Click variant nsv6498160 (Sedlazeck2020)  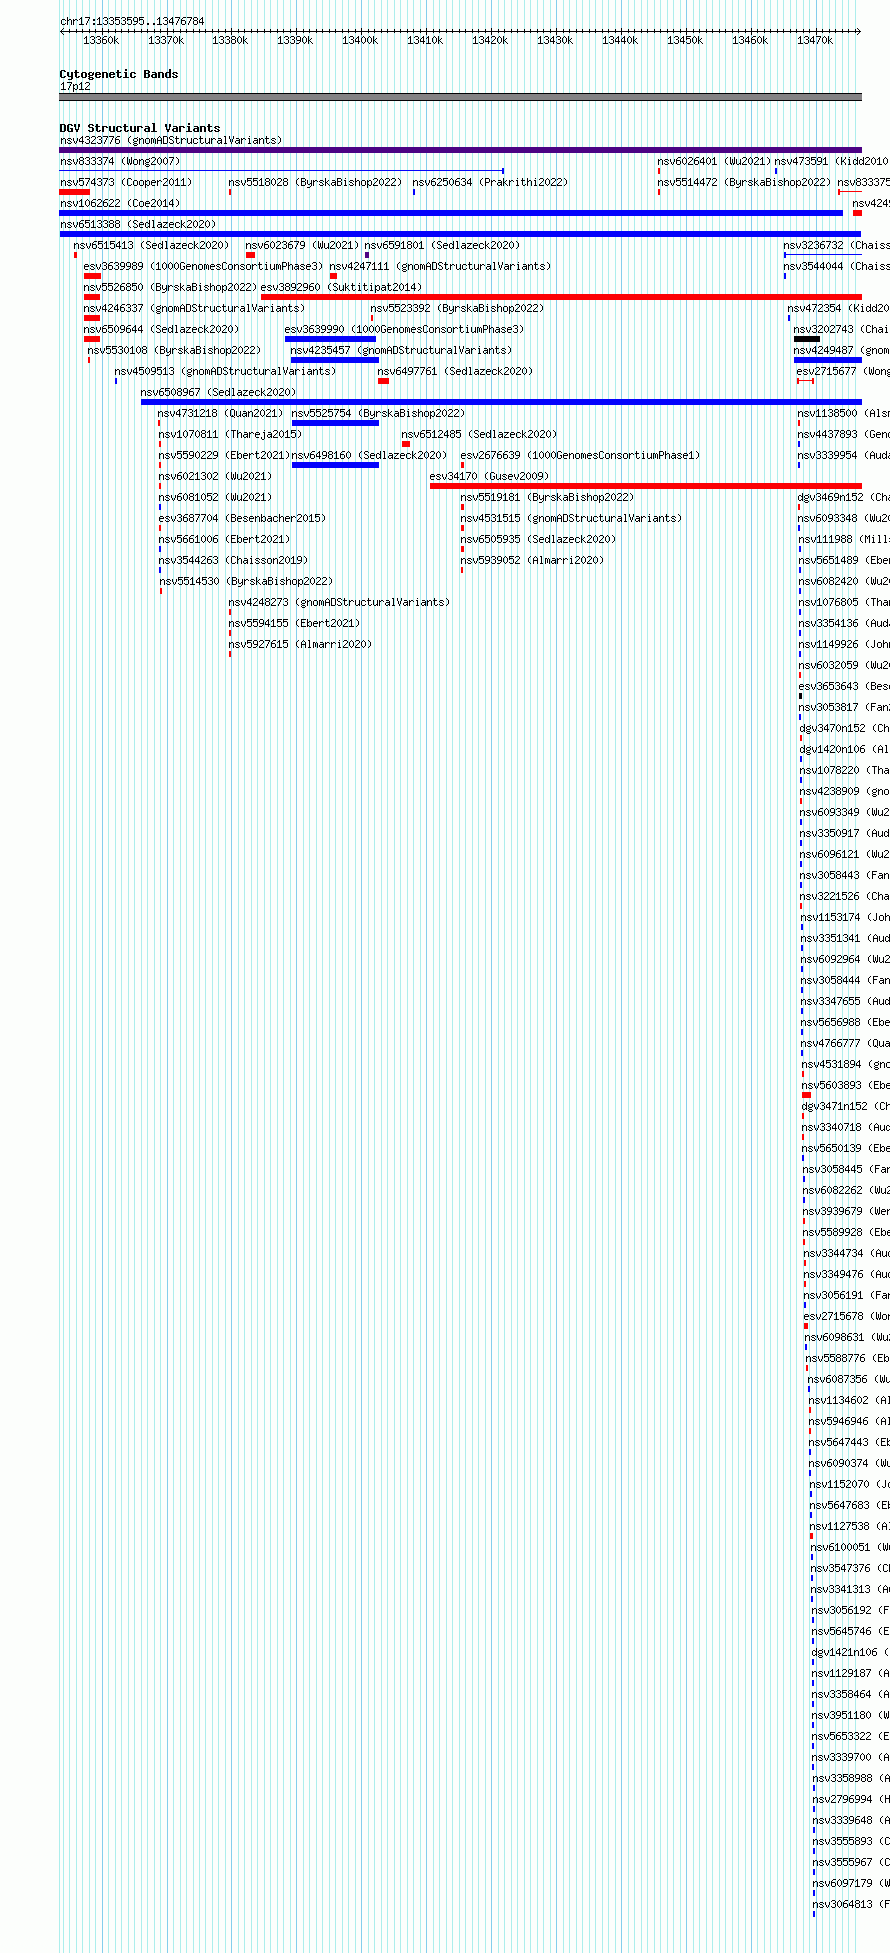(x=370, y=455)
